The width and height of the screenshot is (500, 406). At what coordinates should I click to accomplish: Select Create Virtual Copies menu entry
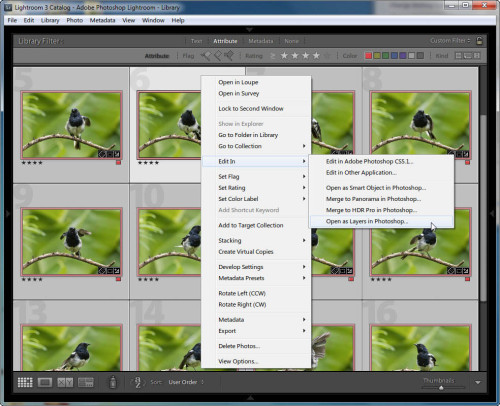256,252
